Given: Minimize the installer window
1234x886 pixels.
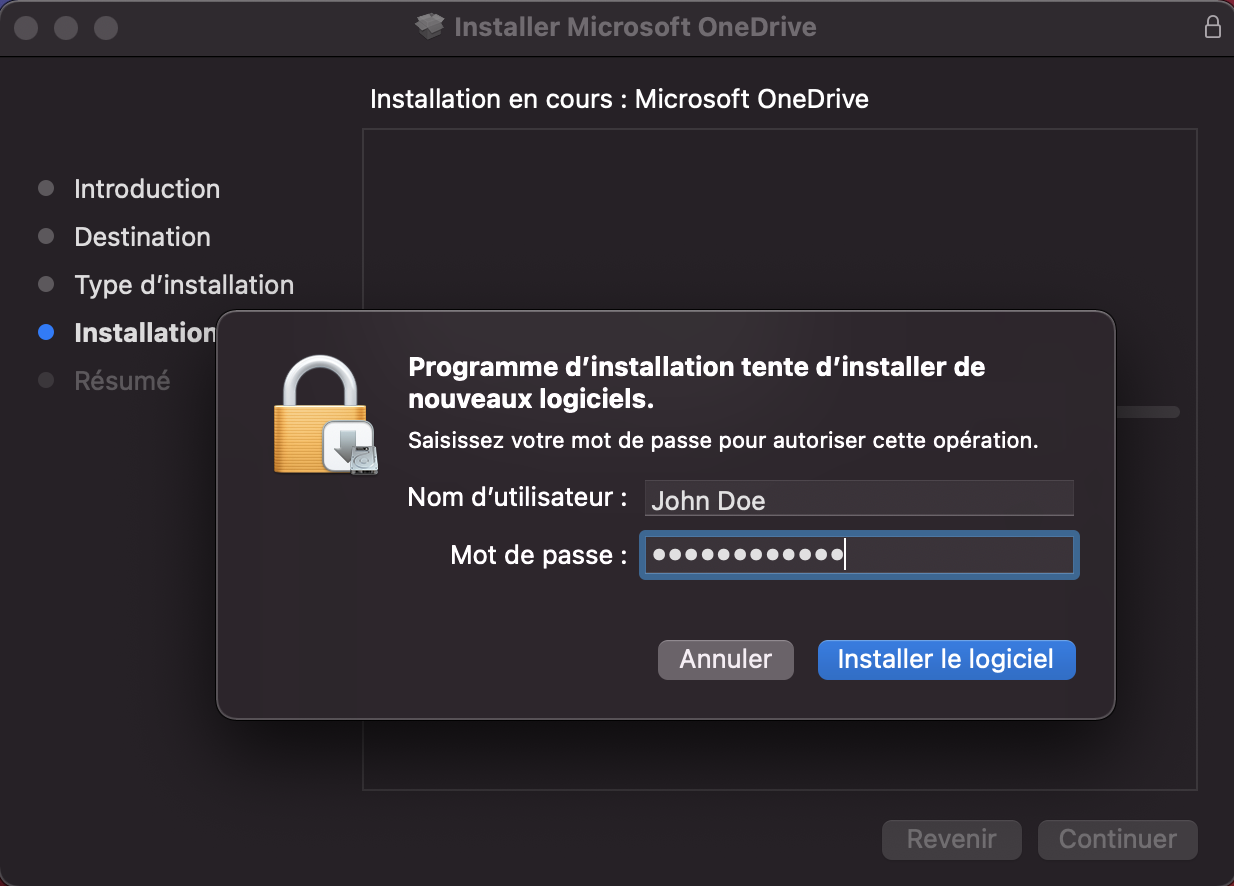Looking at the screenshot, I should [66, 28].
